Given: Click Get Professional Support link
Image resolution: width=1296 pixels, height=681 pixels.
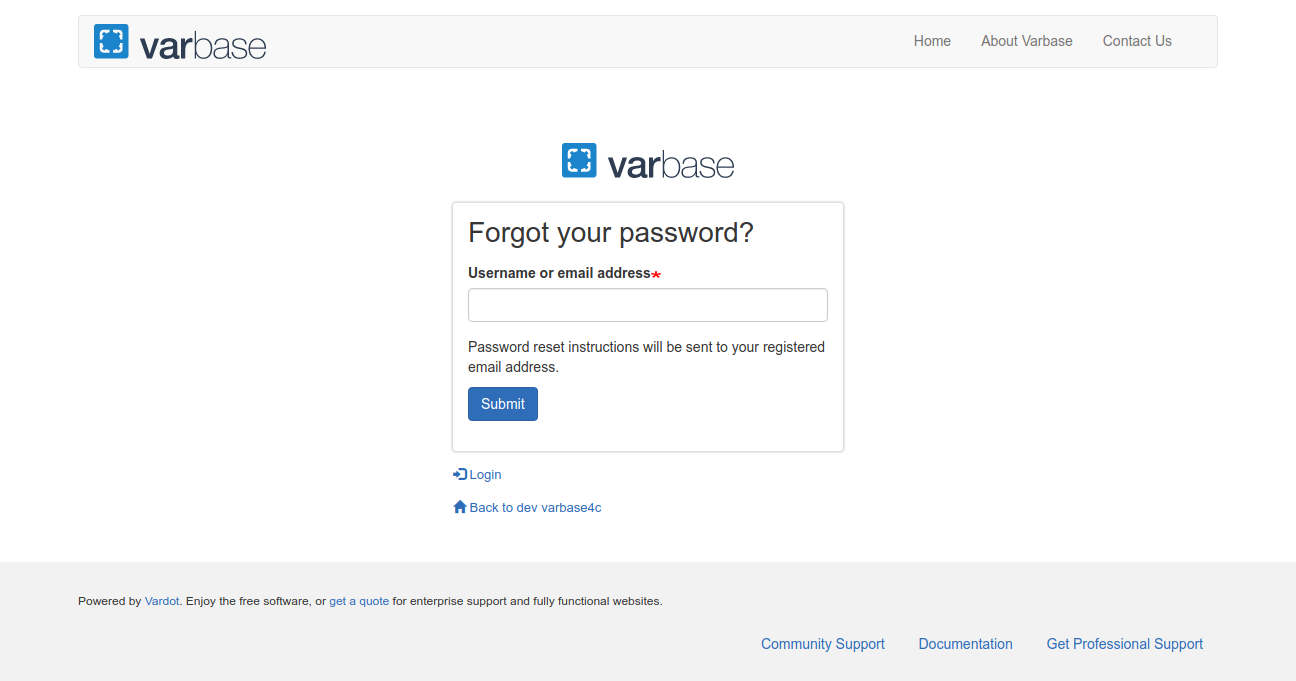Looking at the screenshot, I should pos(1124,644).
